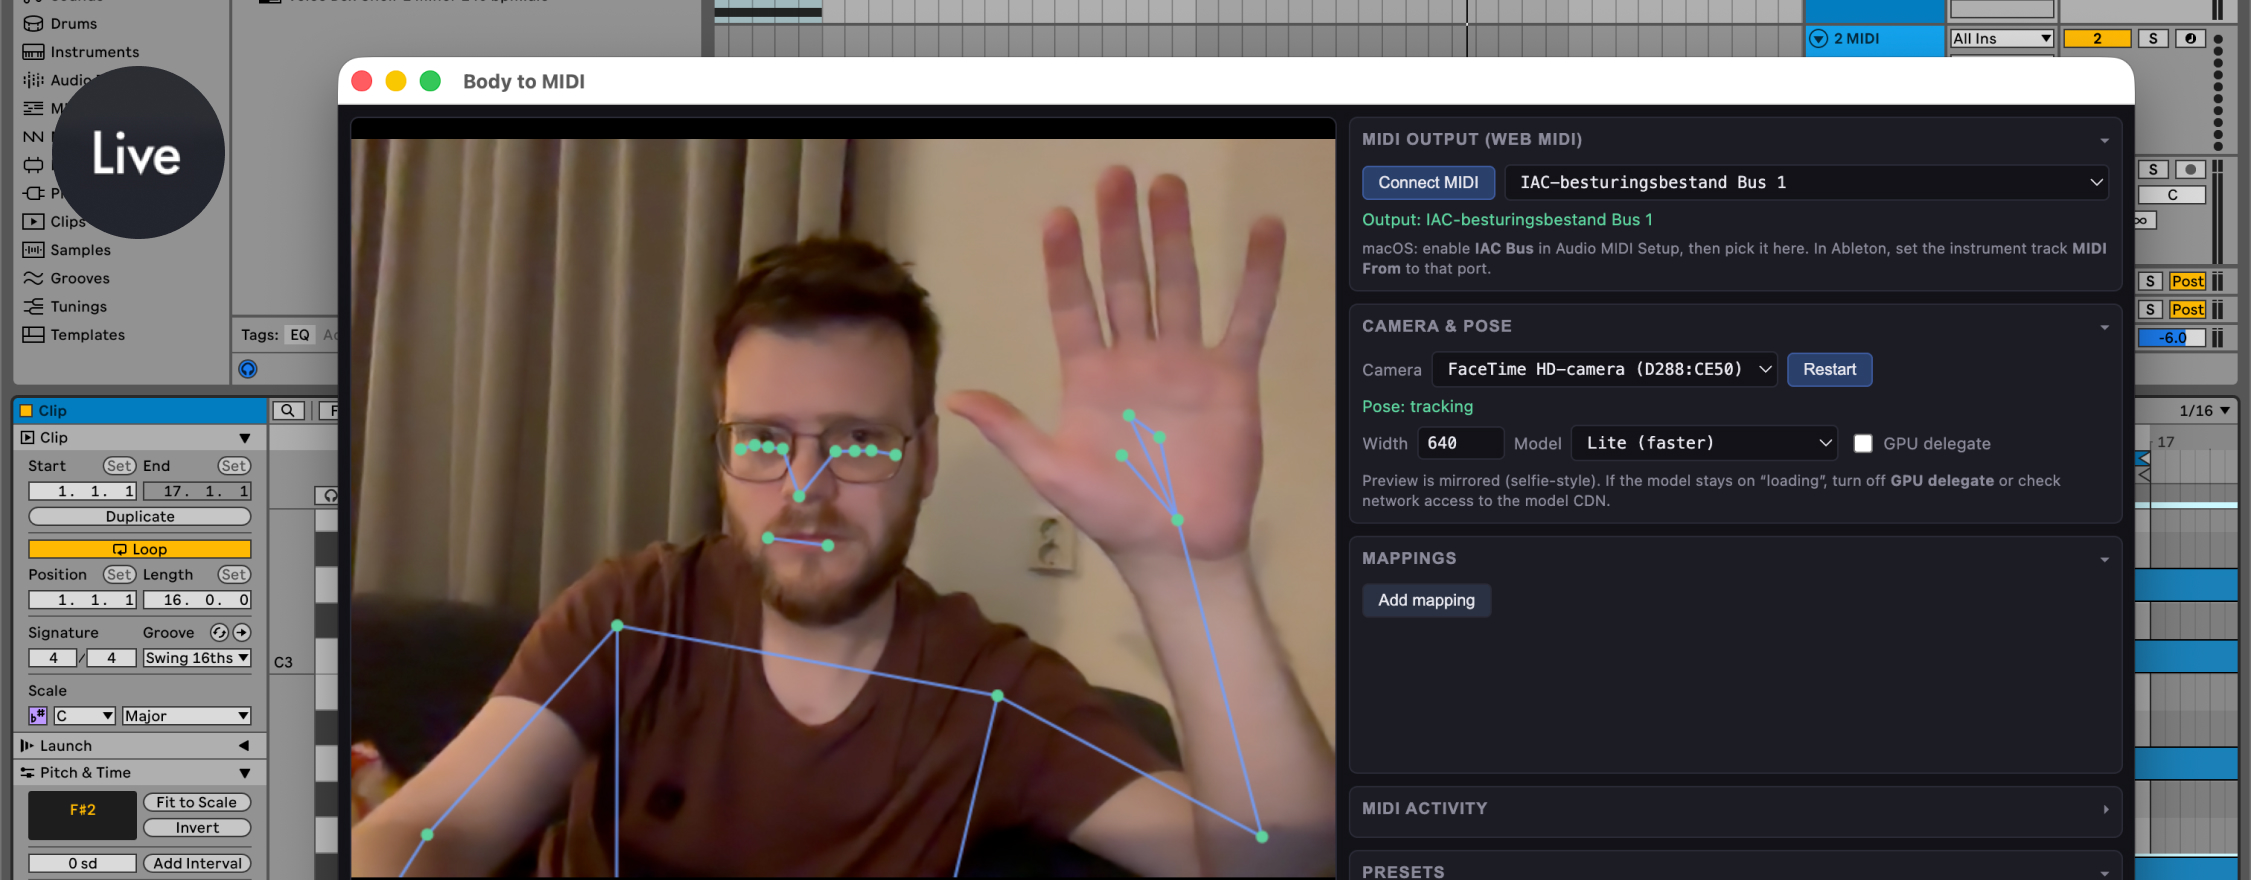Click the round unfold icon on 2 MIDI track
This screenshot has width=2251, height=880.
[1819, 39]
